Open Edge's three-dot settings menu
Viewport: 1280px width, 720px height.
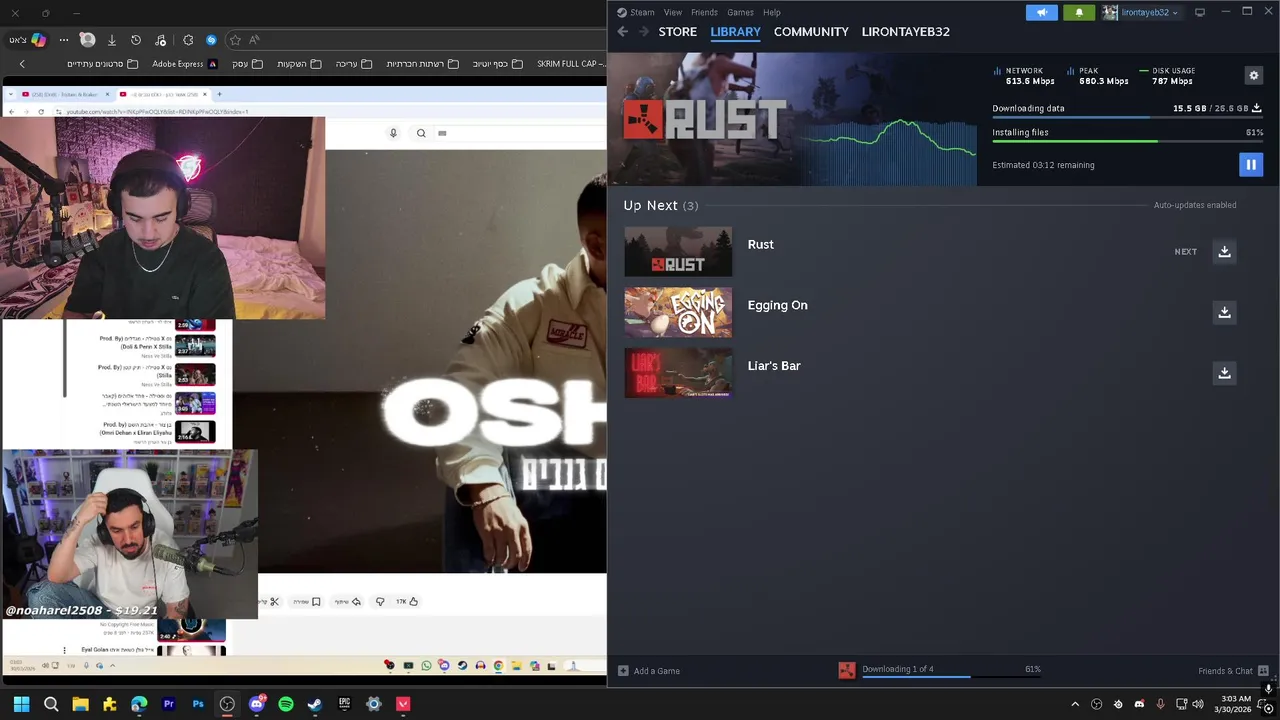pyautogui.click(x=64, y=40)
